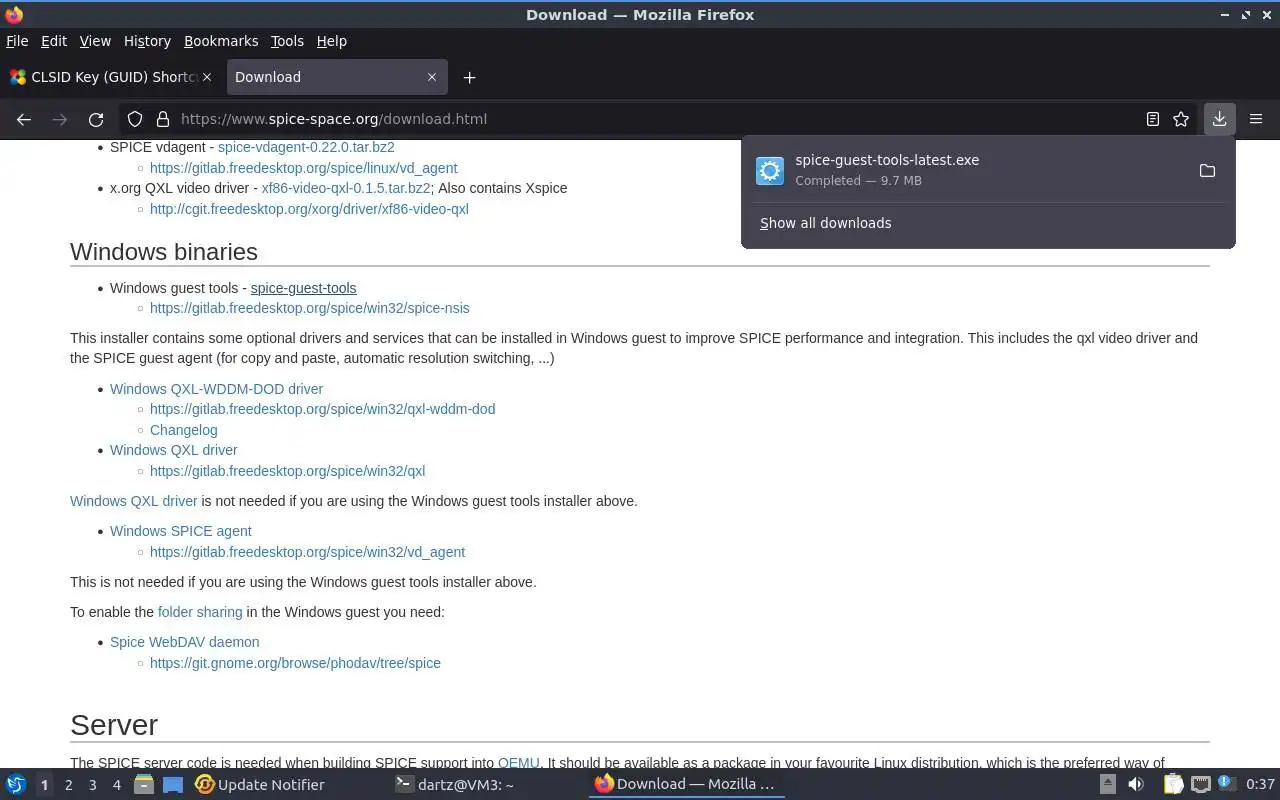Click the QEMU link
This screenshot has width=1280, height=800.
tap(518, 763)
